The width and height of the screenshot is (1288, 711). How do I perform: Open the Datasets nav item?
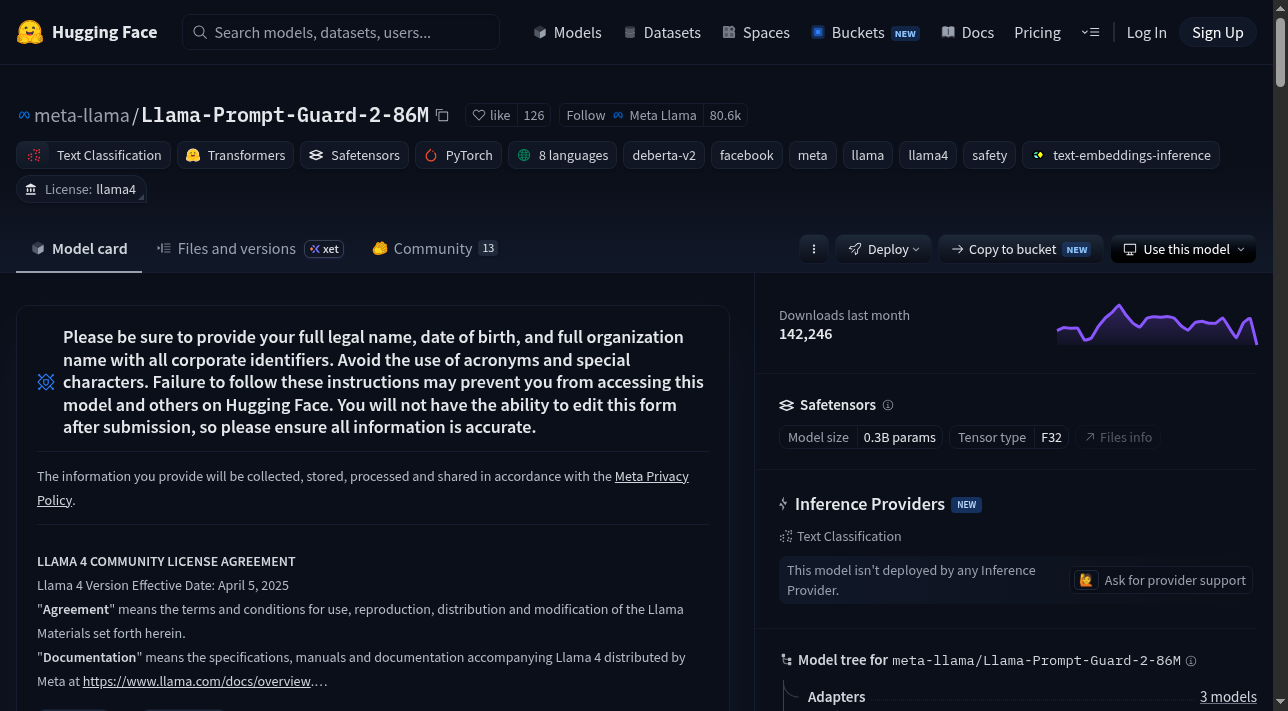tap(661, 32)
